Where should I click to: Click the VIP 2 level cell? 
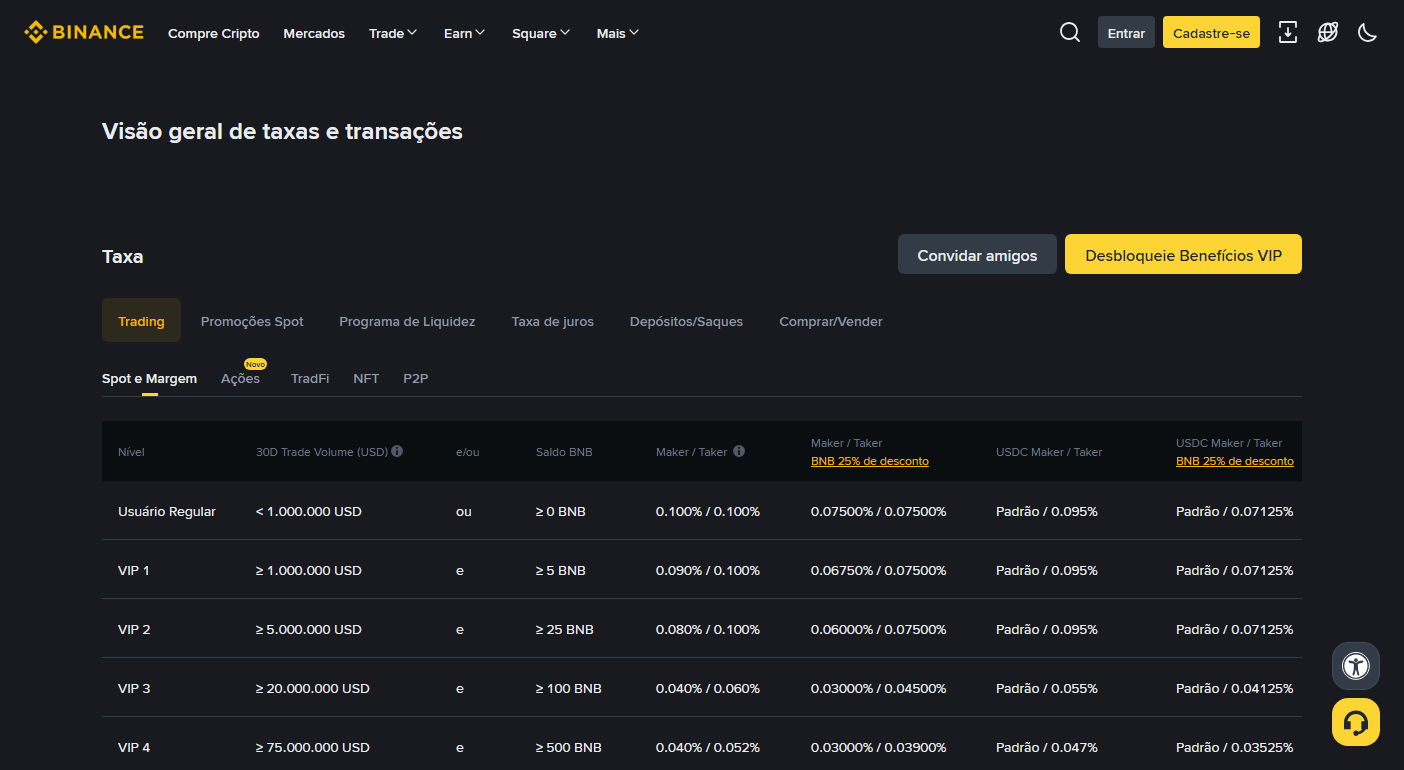click(134, 629)
